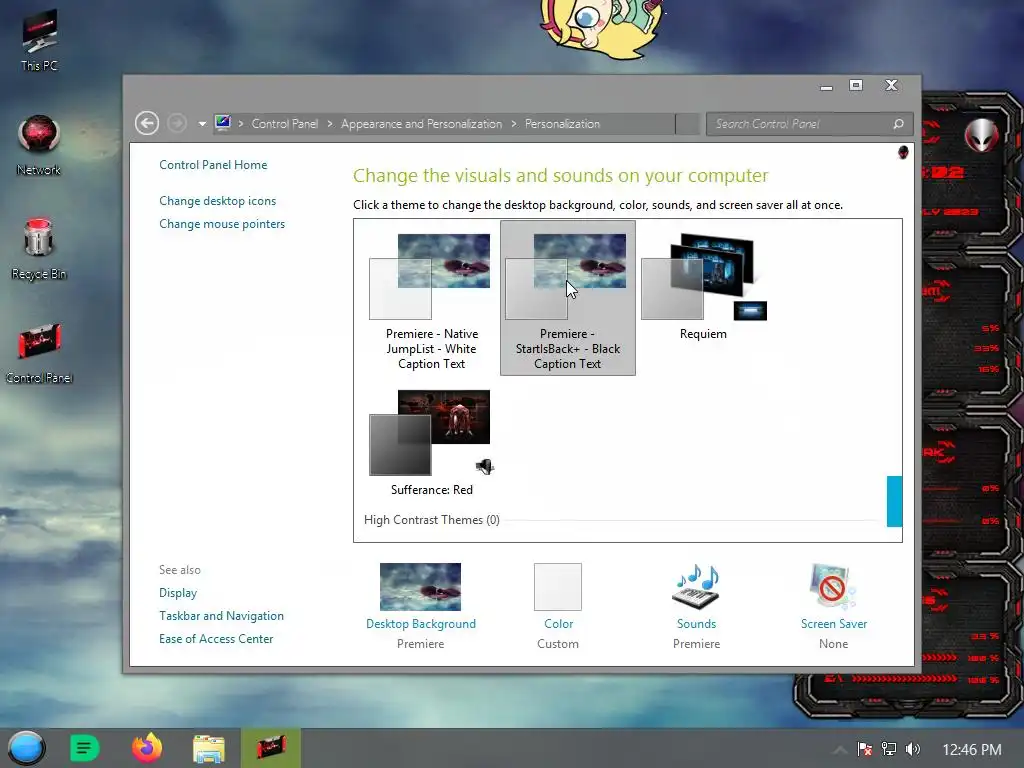Screen dimensions: 1024x768
Task: Launch Firefox from the taskbar
Action: pos(147,748)
